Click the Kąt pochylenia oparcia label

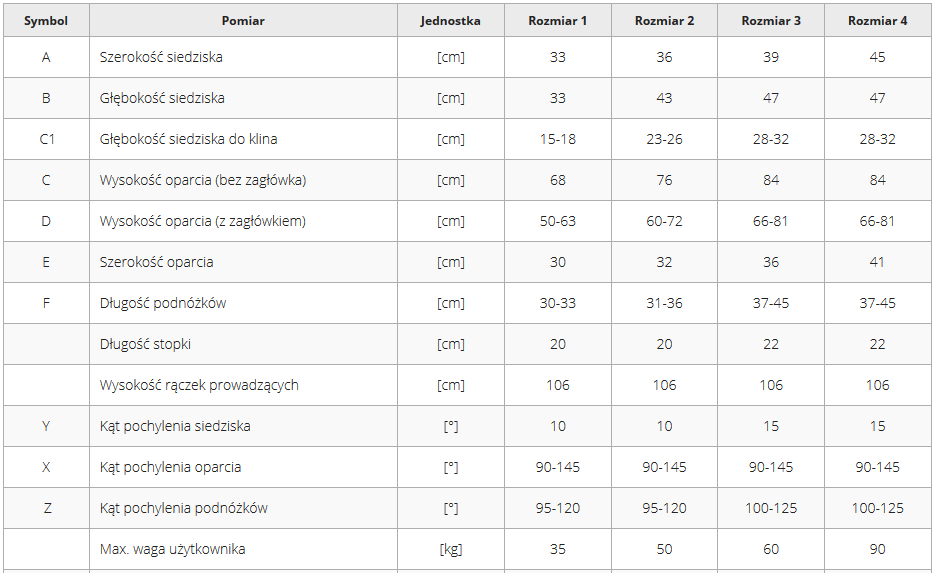pos(170,467)
